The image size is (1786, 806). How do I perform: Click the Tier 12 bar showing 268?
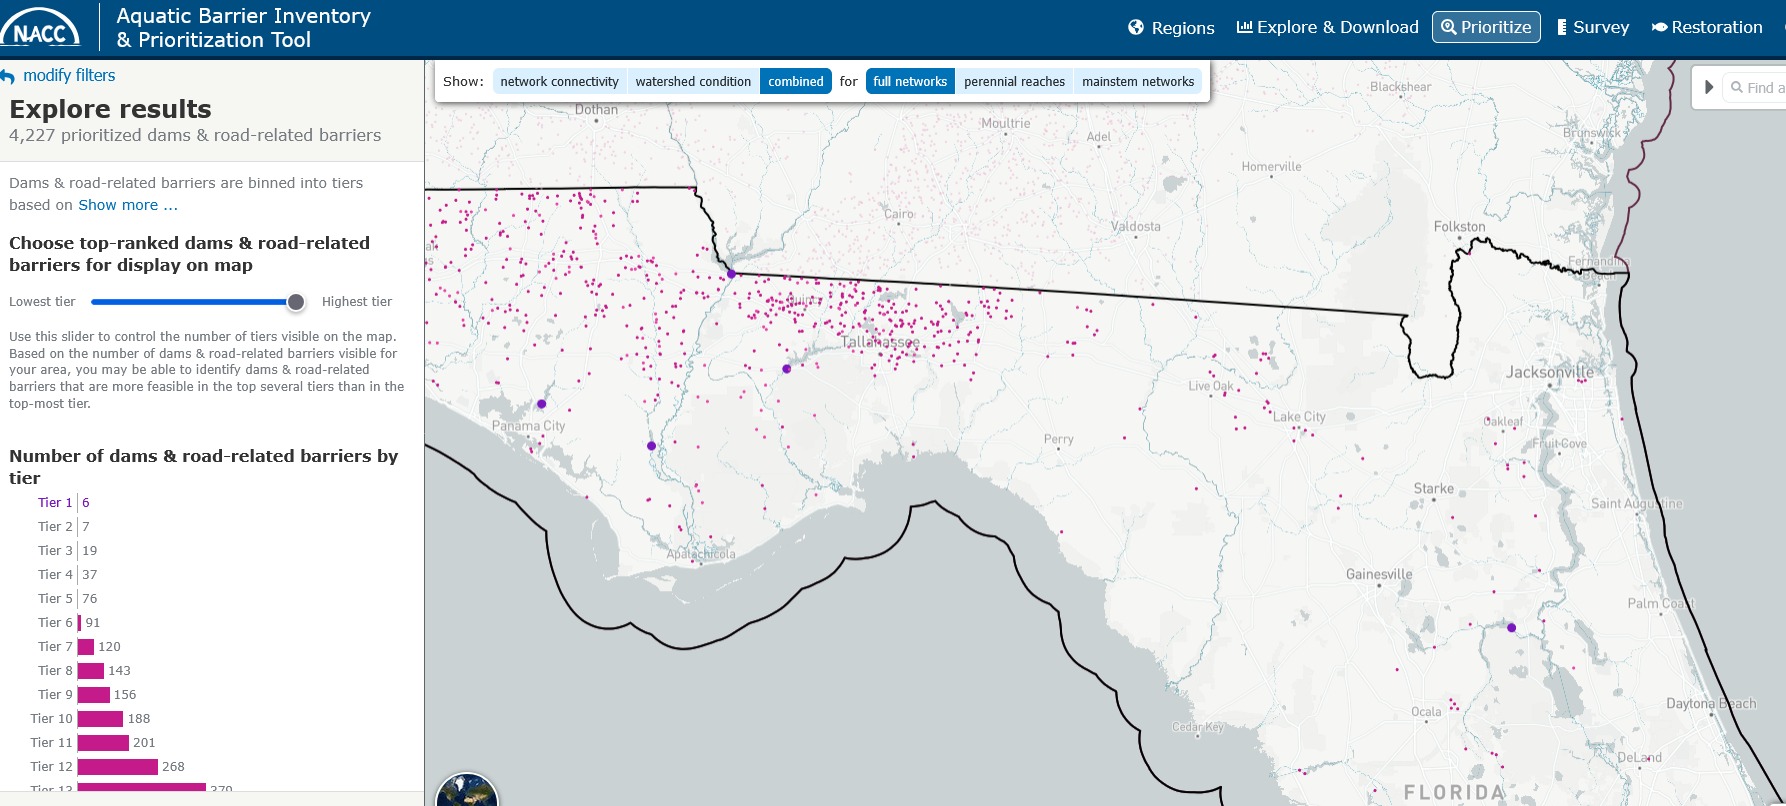tap(118, 767)
